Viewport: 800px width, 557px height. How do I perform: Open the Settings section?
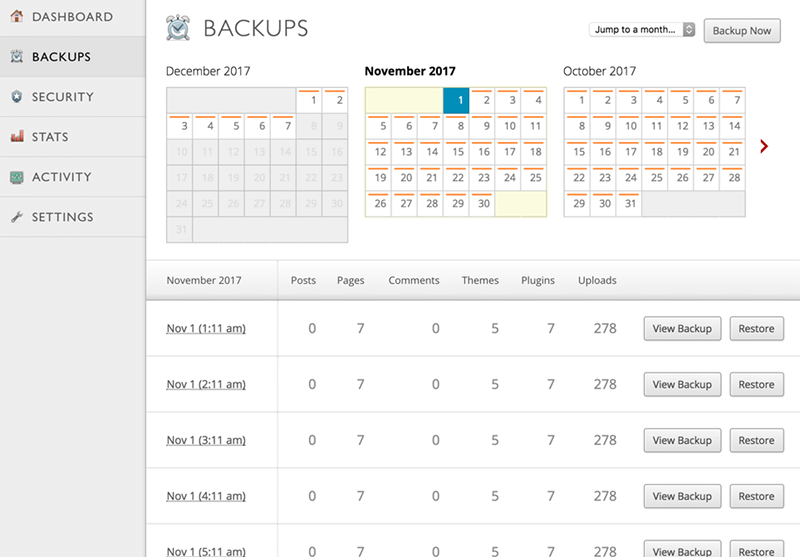click(72, 217)
